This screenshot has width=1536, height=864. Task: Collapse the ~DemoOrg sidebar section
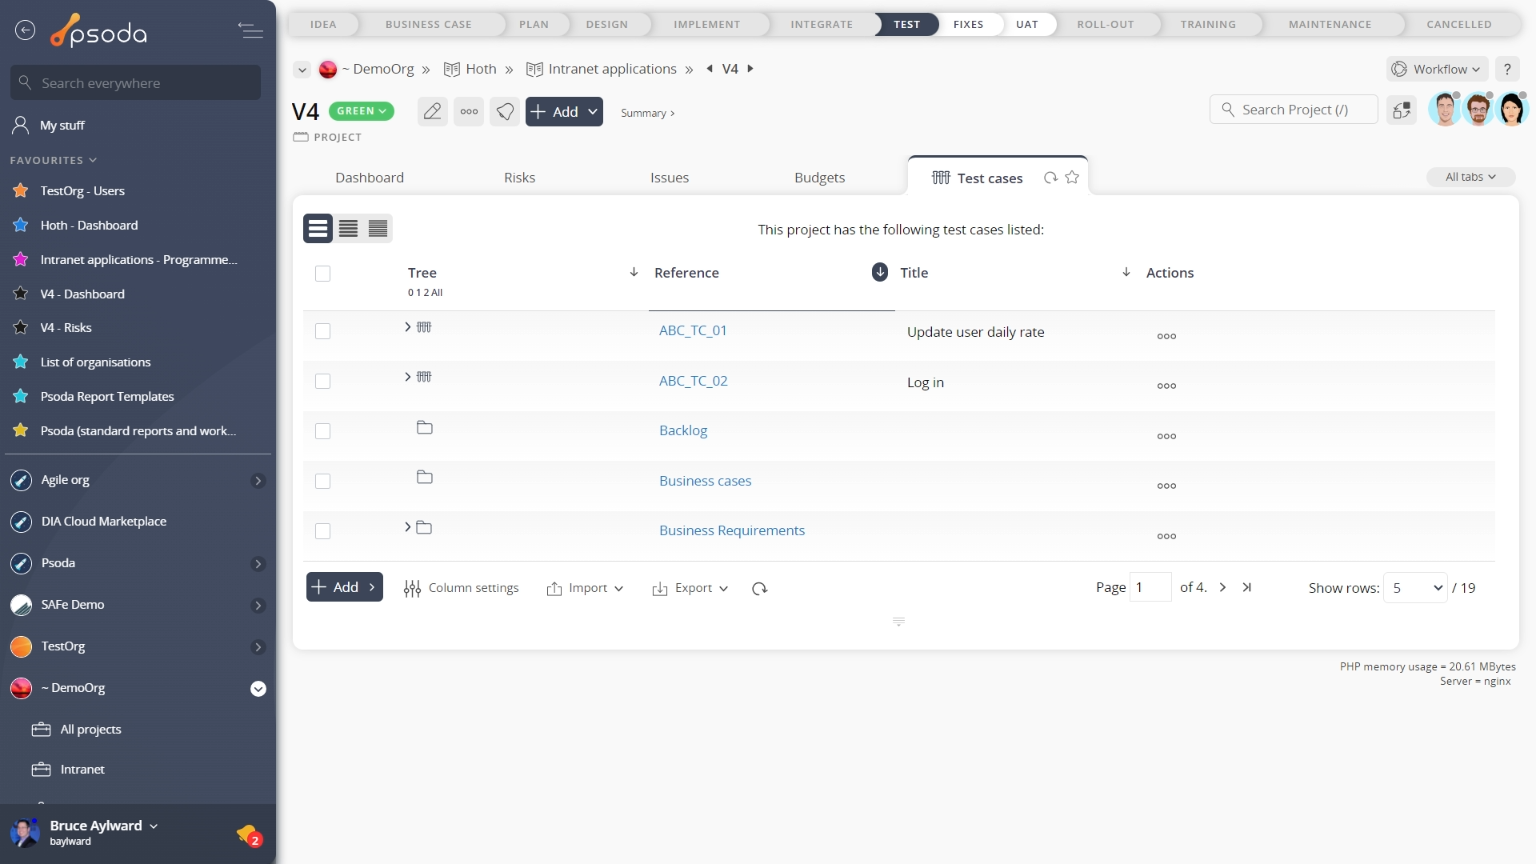coord(258,688)
